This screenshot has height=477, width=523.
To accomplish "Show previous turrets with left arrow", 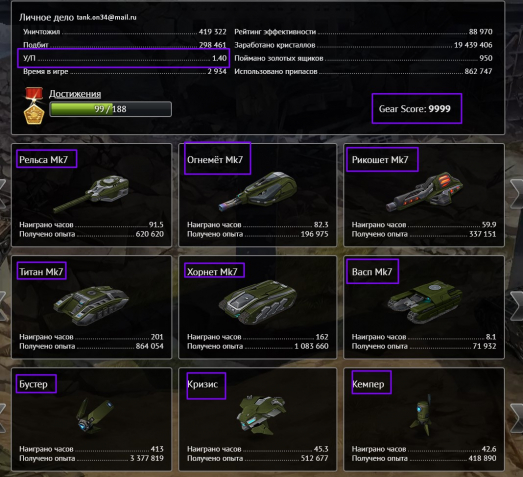I will (x=3, y=194).
